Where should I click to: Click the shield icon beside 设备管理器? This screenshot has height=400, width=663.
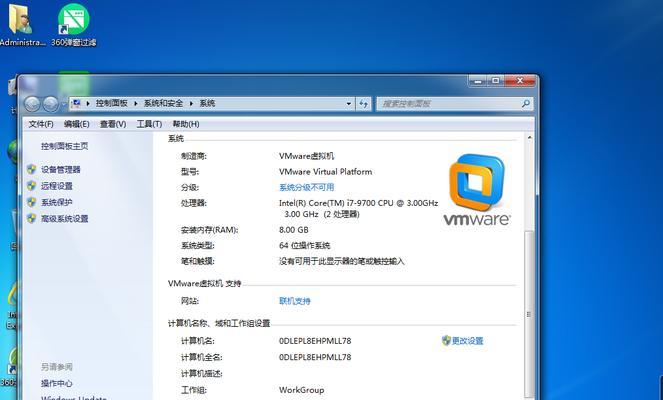[x=31, y=170]
